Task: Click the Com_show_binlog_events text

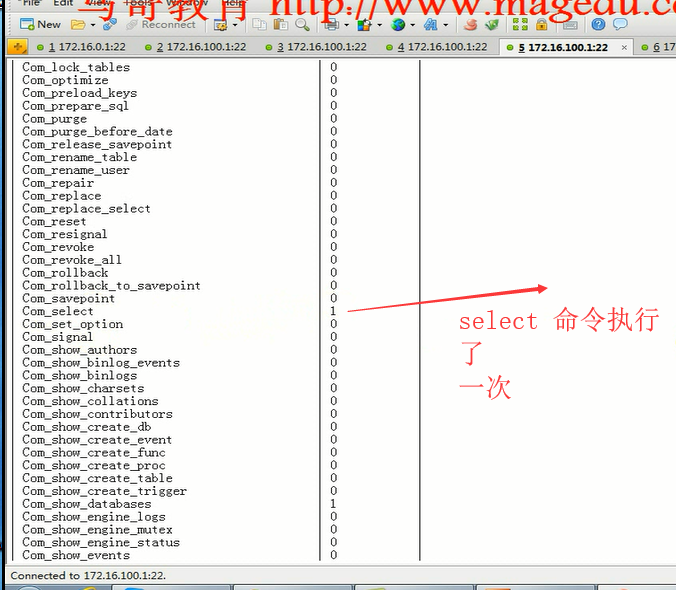Action: [101, 363]
